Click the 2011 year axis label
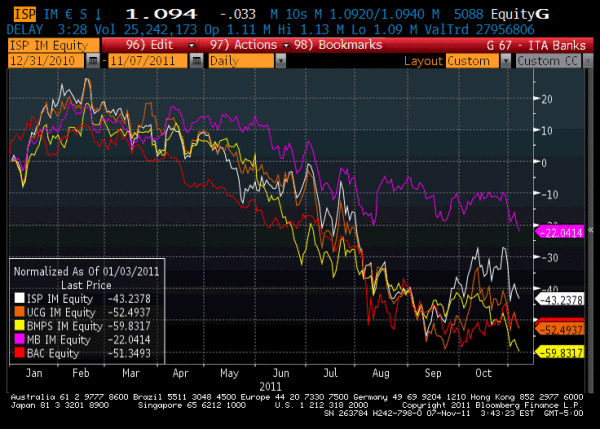The image size is (600, 429). (x=270, y=387)
